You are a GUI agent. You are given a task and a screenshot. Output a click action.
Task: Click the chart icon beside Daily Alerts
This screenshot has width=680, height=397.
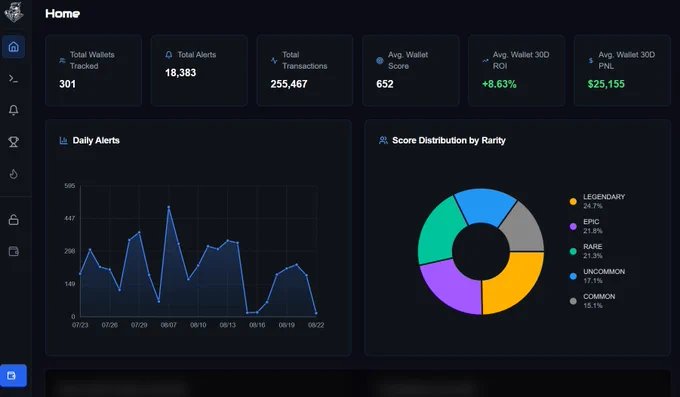click(63, 140)
